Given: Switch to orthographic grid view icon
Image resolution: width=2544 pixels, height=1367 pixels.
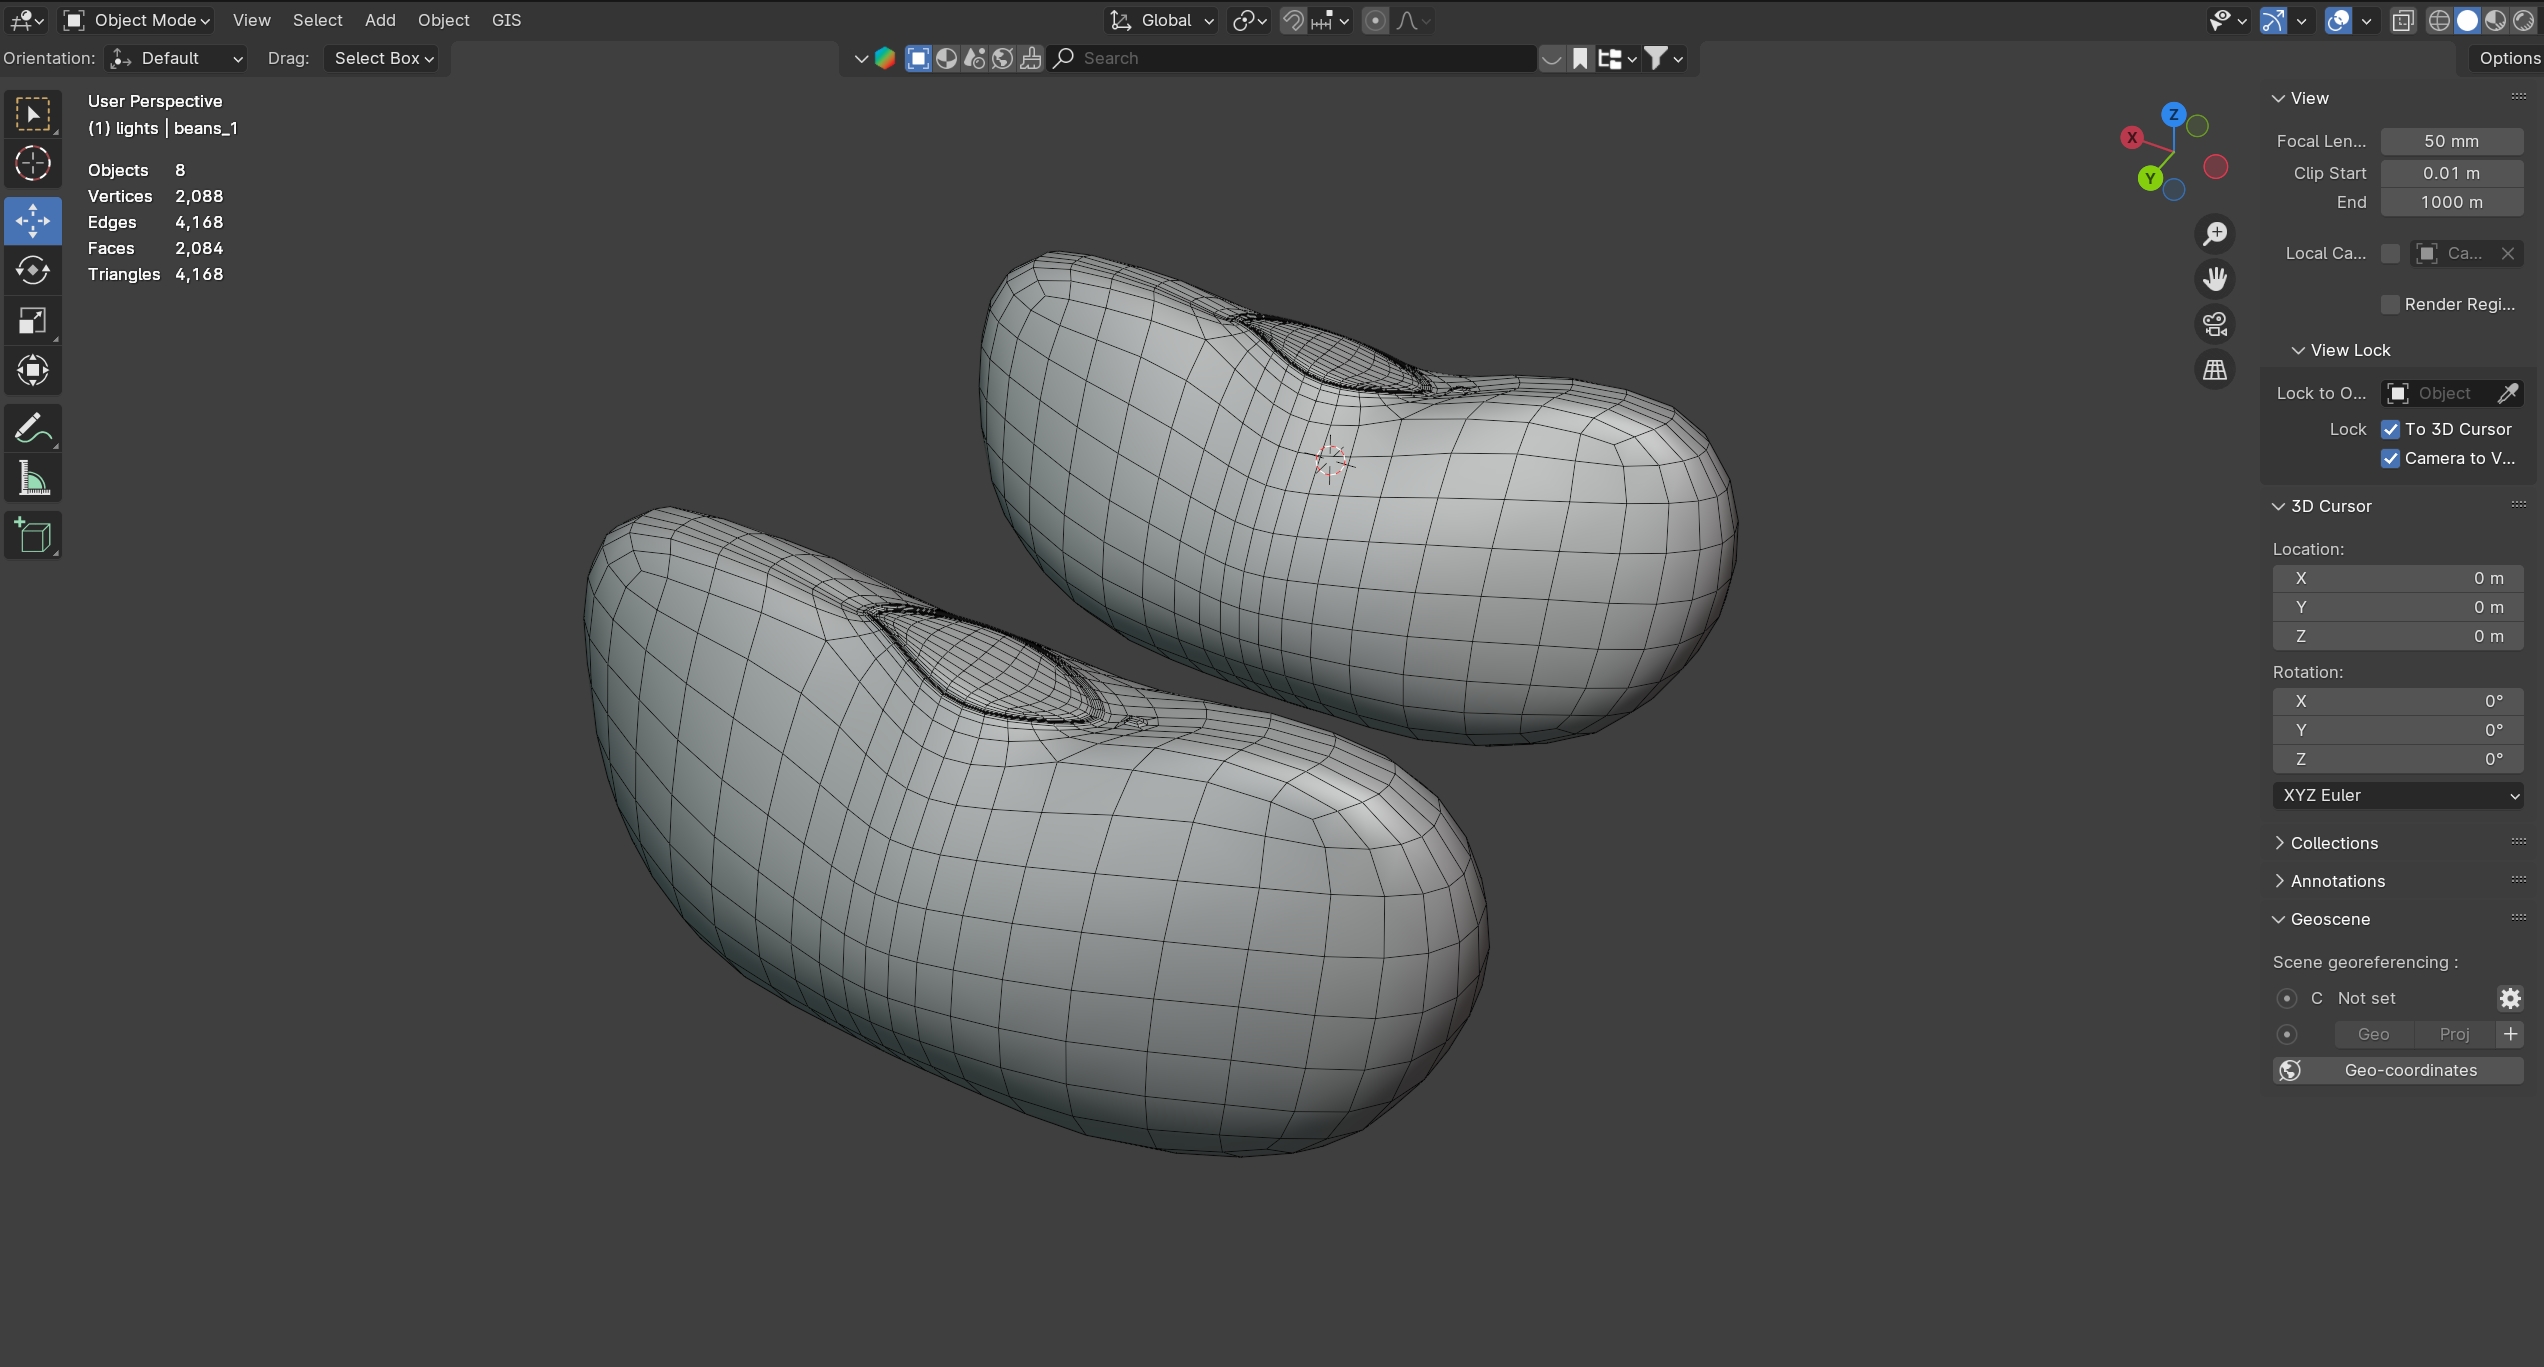Looking at the screenshot, I should click(2215, 370).
